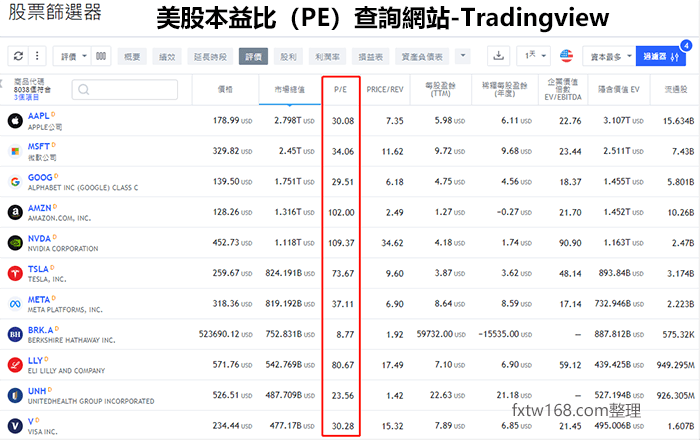This screenshot has width=700, height=440.
Task: Open the META ticker link
Action: pyautogui.click(x=39, y=299)
